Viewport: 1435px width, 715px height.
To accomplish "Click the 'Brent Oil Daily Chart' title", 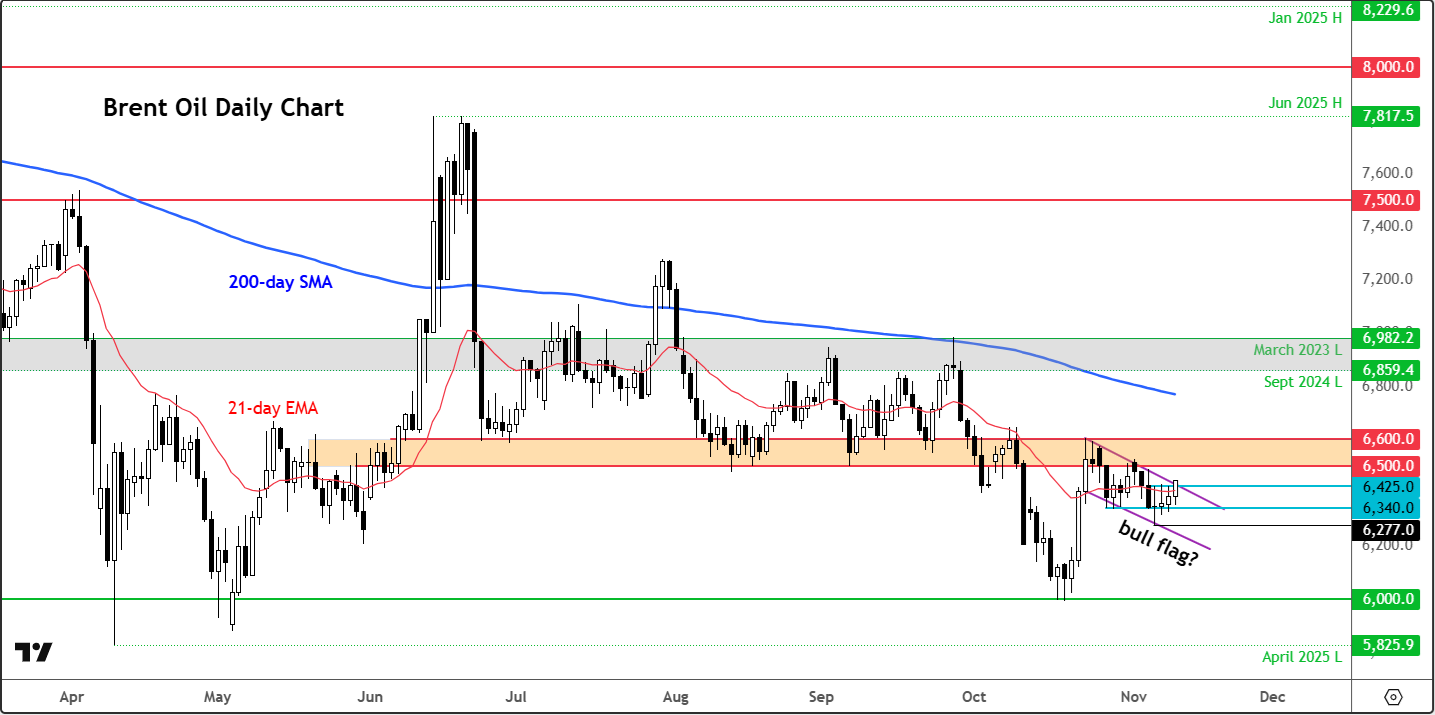I will coord(222,108).
